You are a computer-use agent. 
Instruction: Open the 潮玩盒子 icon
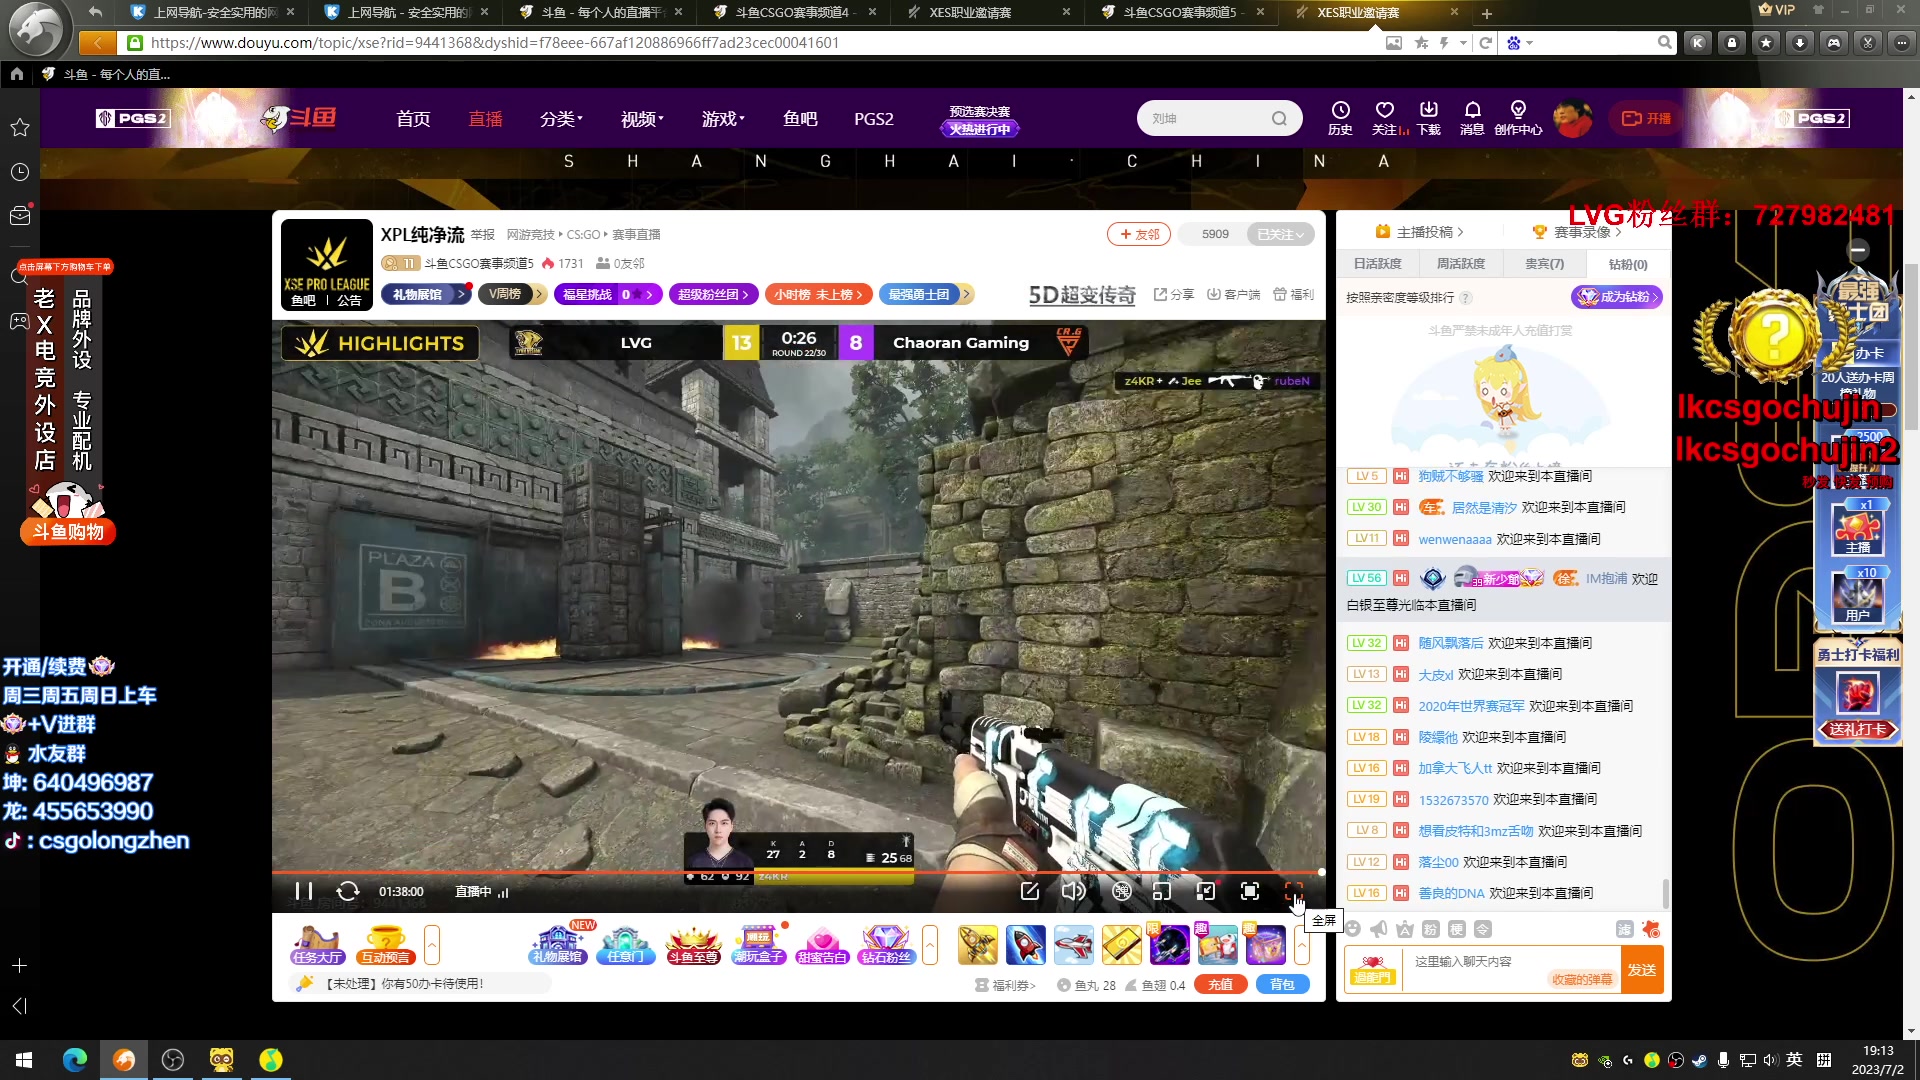point(759,945)
